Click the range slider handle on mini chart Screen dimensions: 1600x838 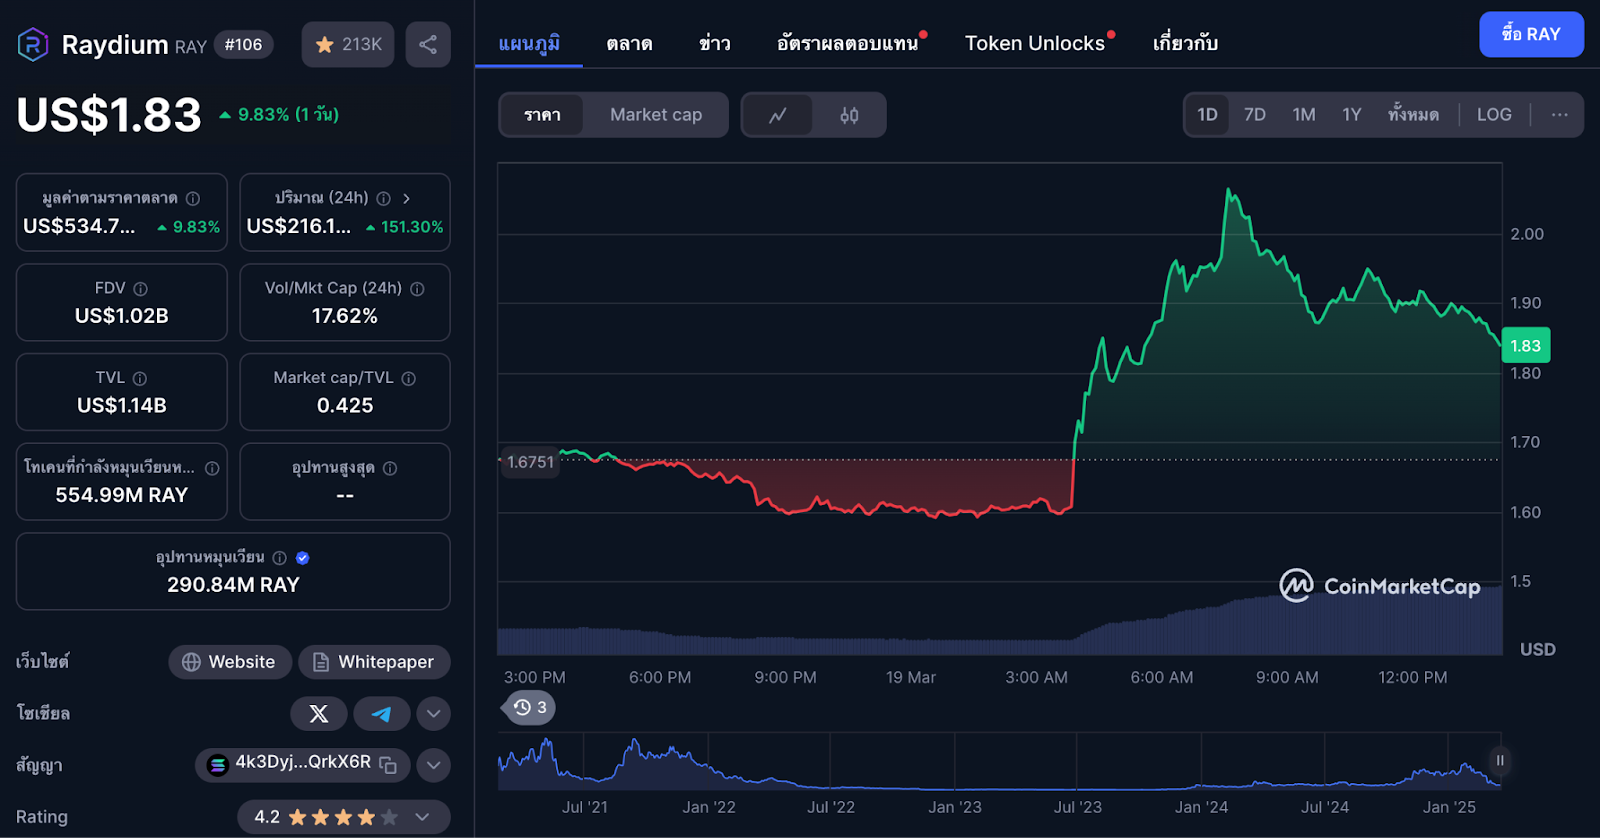coord(1499,761)
